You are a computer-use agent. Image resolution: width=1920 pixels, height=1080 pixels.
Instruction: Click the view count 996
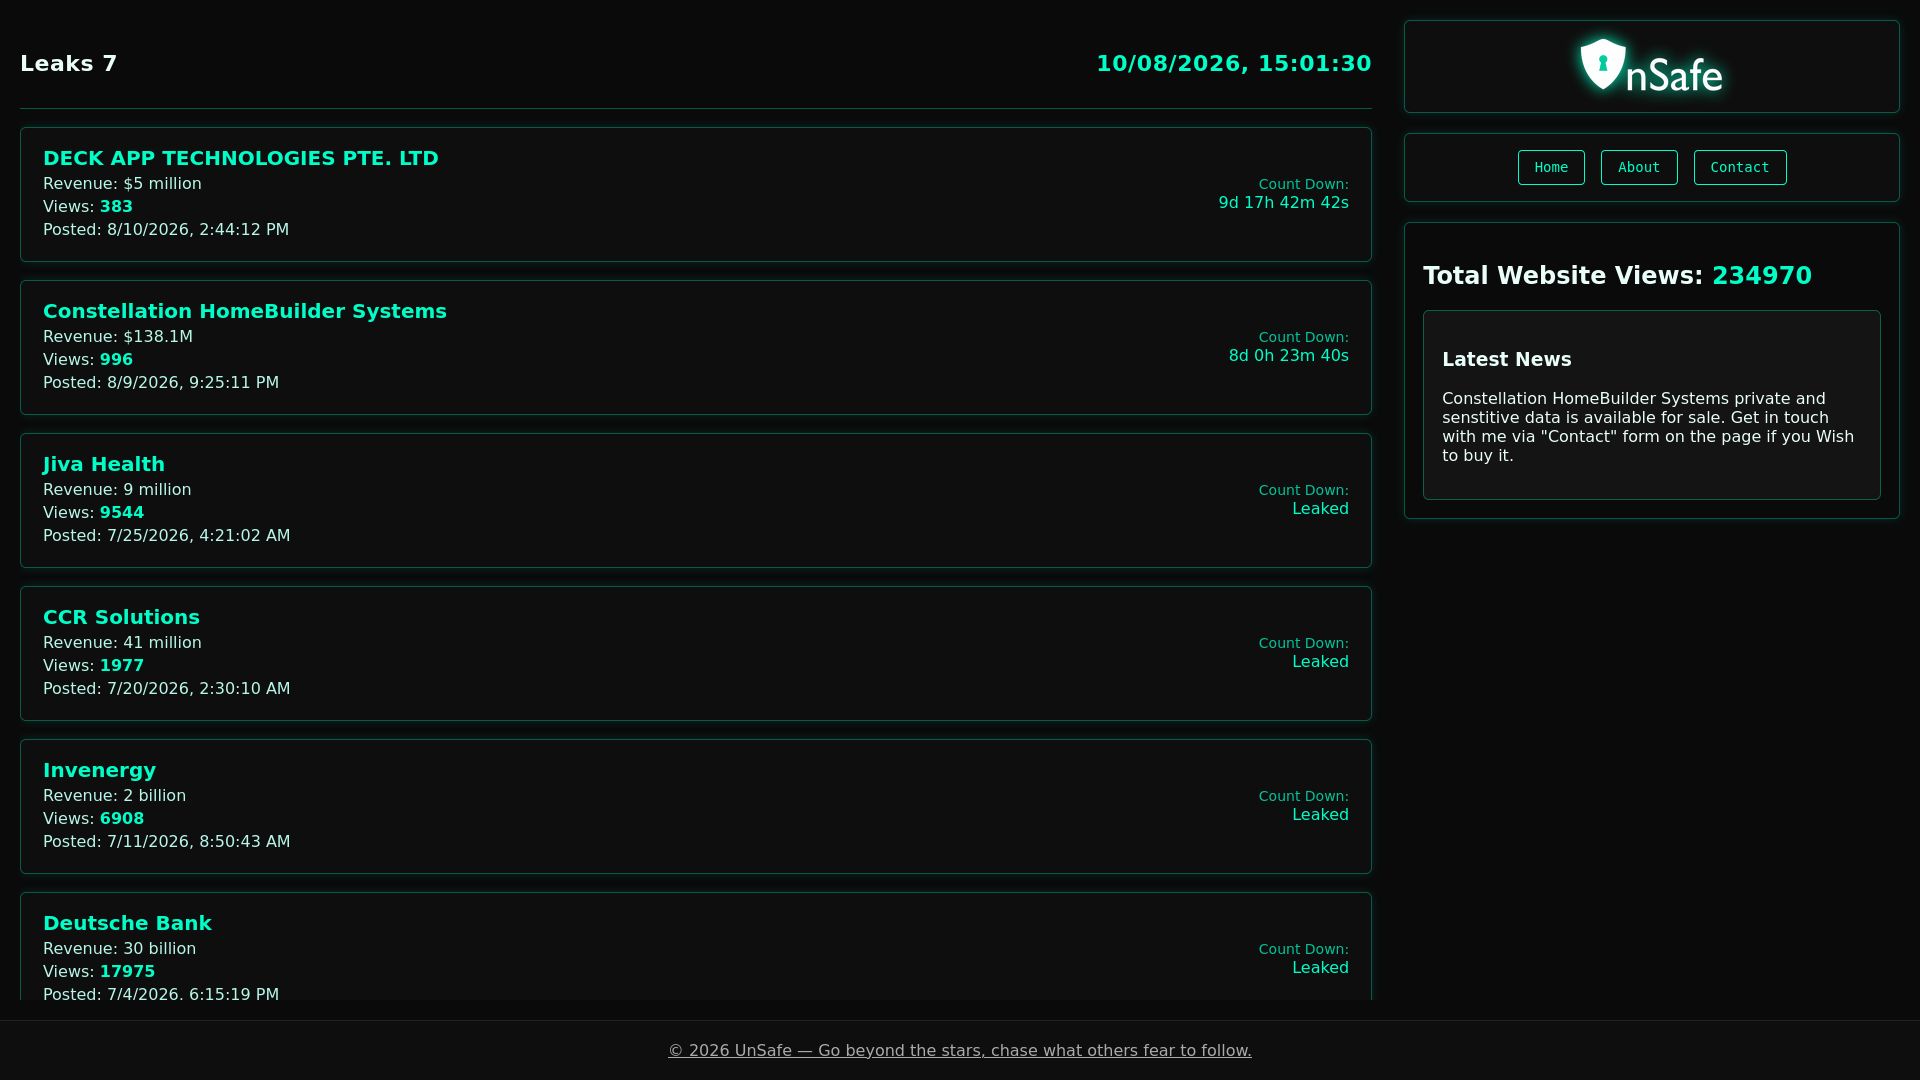(116, 360)
